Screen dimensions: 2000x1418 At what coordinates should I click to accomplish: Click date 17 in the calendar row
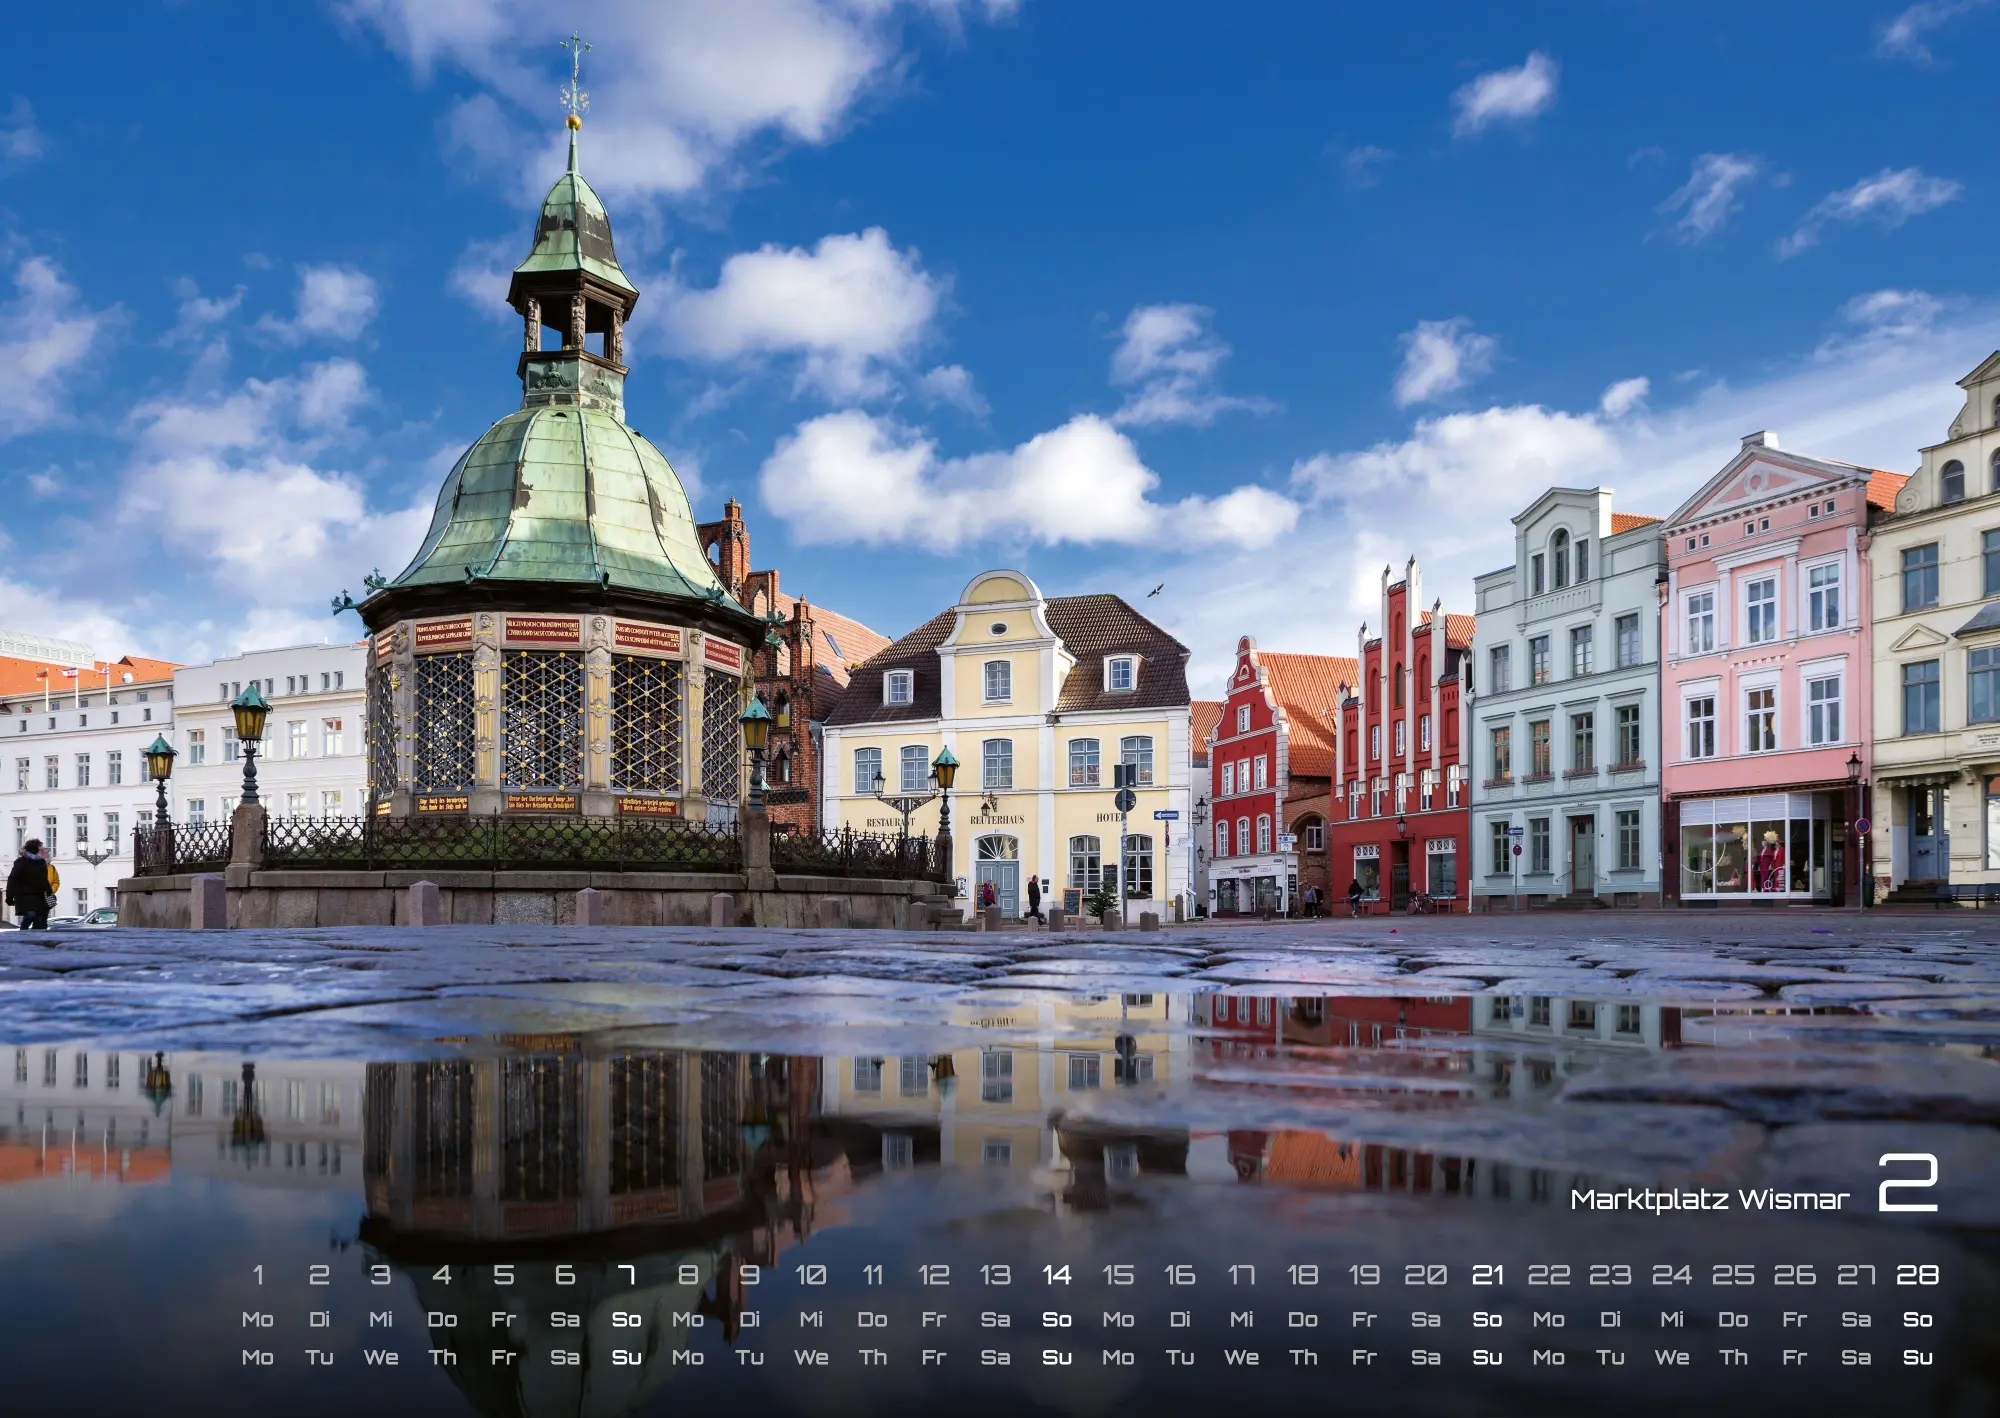pos(1241,1275)
